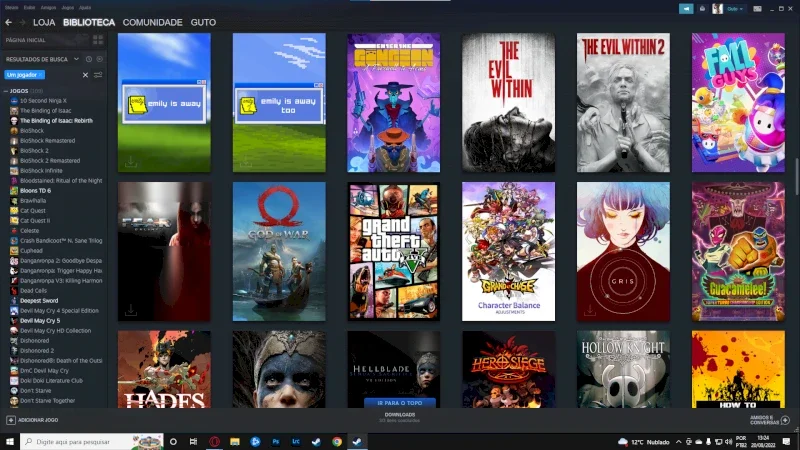This screenshot has width=800, height=450.
Task: Go to PÁGINA INICIAL library home
Action: (26, 40)
